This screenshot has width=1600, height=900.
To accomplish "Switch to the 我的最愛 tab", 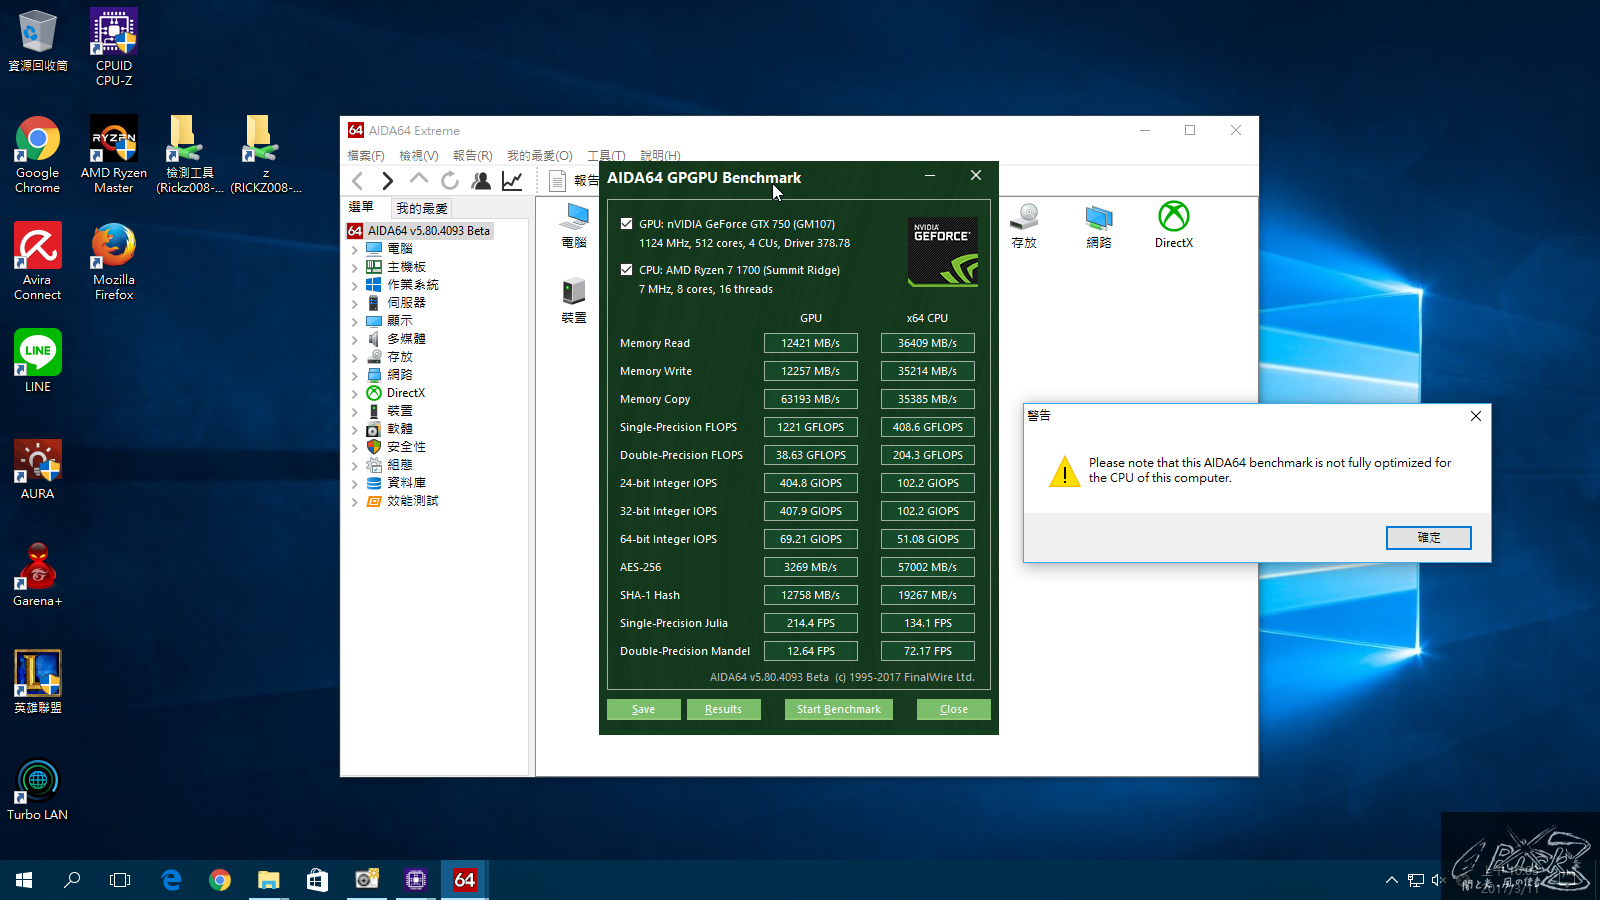I will (422, 208).
